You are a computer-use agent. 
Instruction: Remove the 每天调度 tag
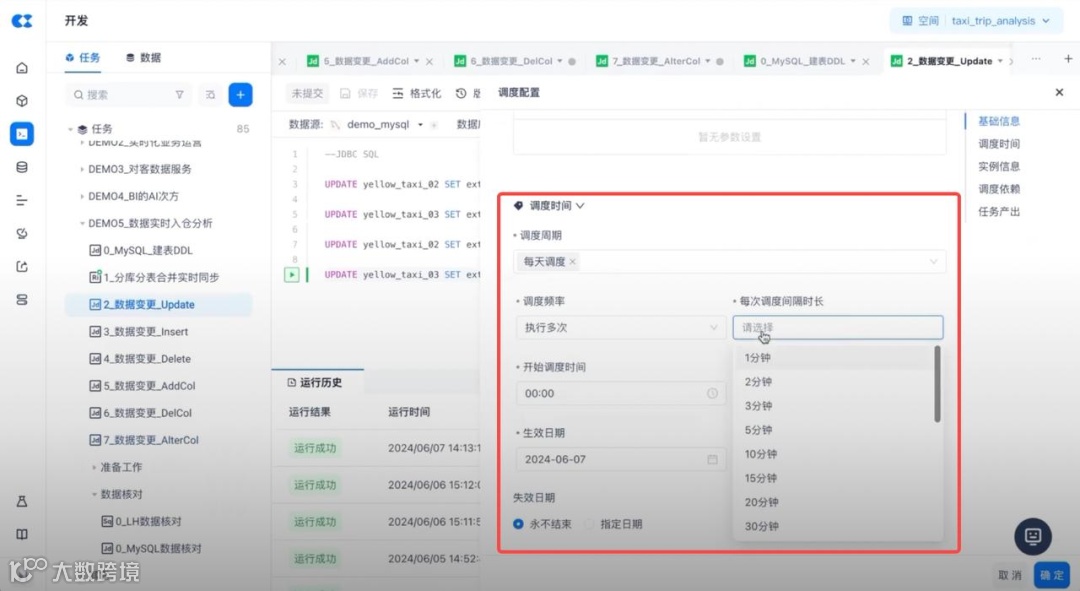[572, 262]
